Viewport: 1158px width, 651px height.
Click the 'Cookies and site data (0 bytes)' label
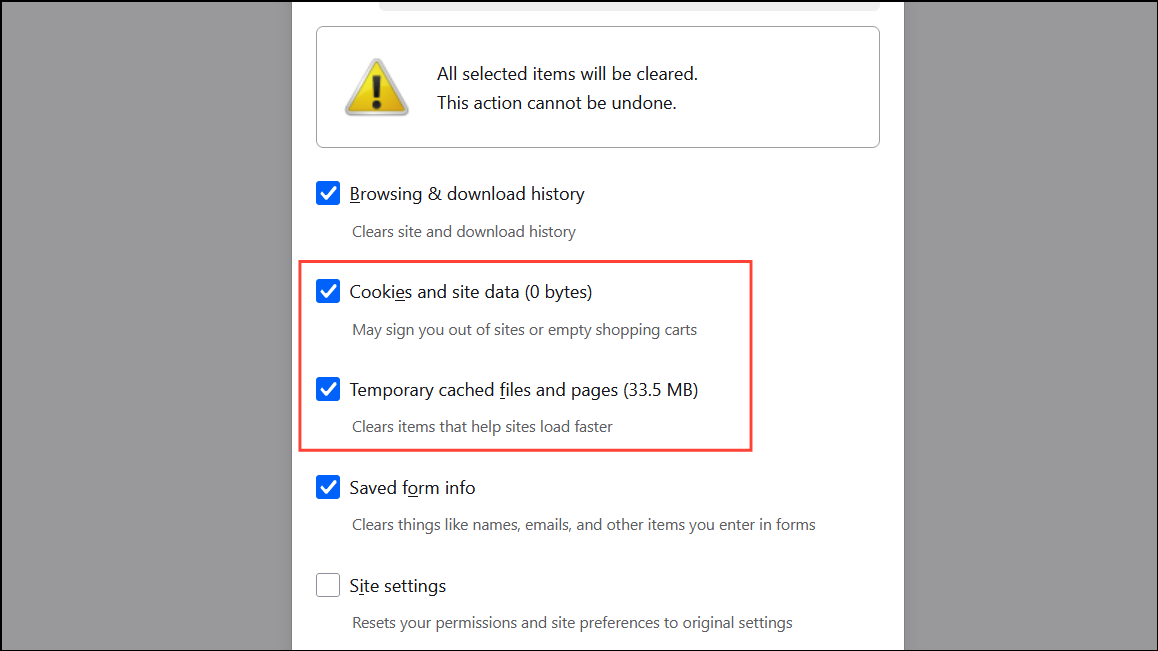point(470,292)
